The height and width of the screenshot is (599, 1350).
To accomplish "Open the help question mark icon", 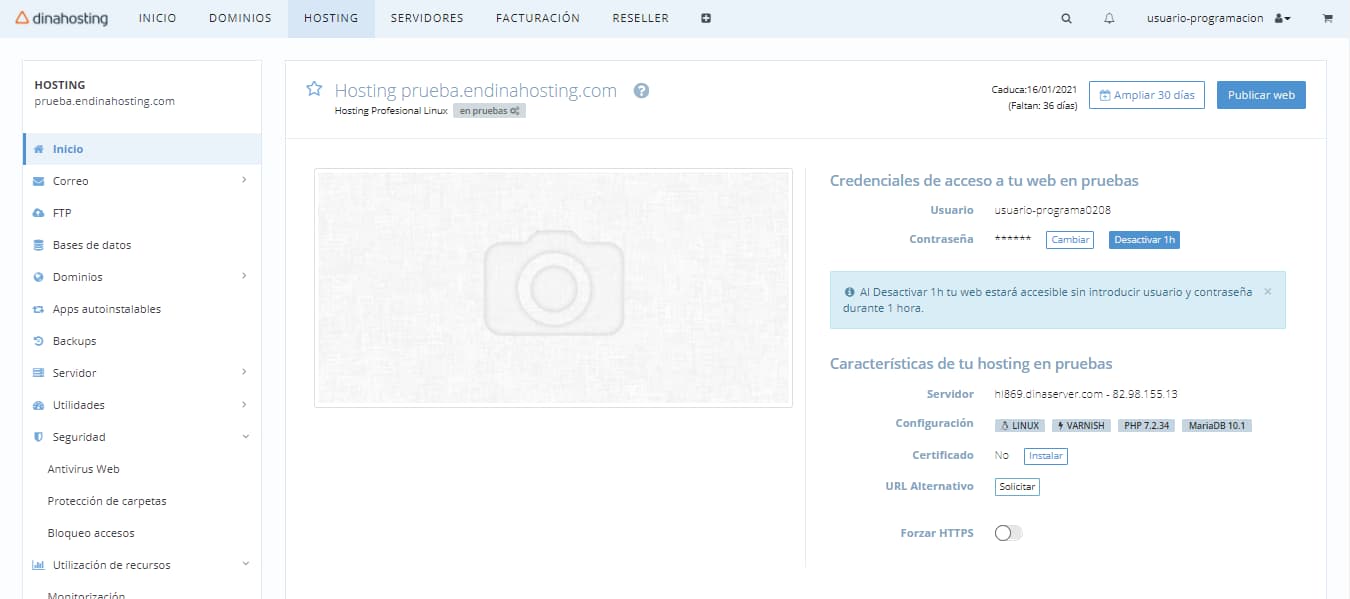I will (x=642, y=91).
